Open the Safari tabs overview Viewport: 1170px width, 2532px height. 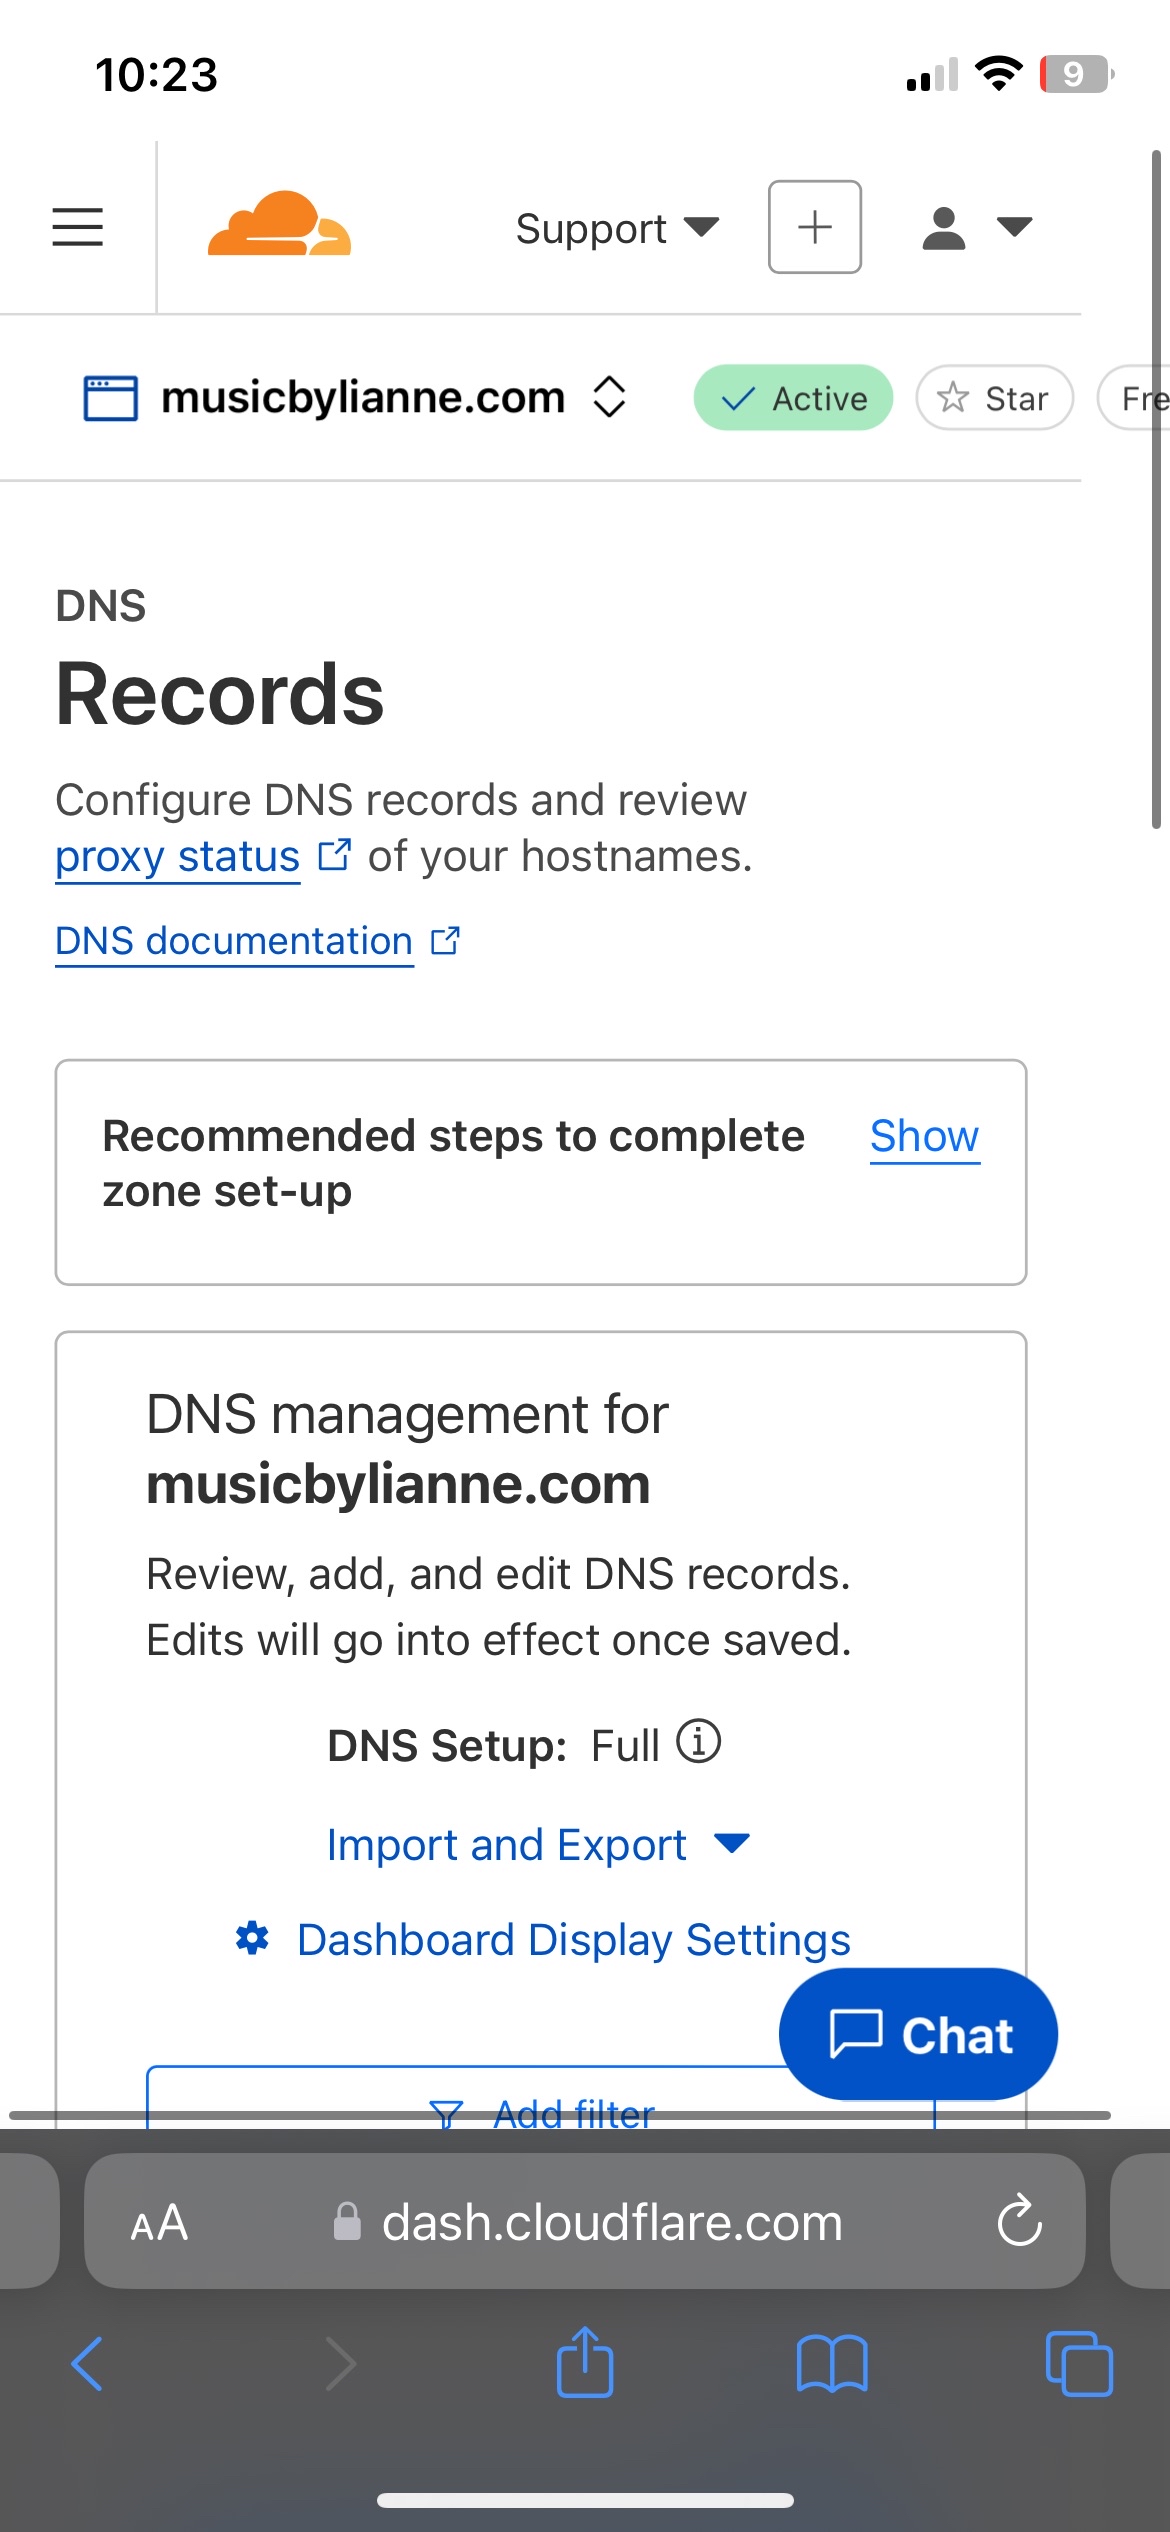(x=1078, y=2363)
